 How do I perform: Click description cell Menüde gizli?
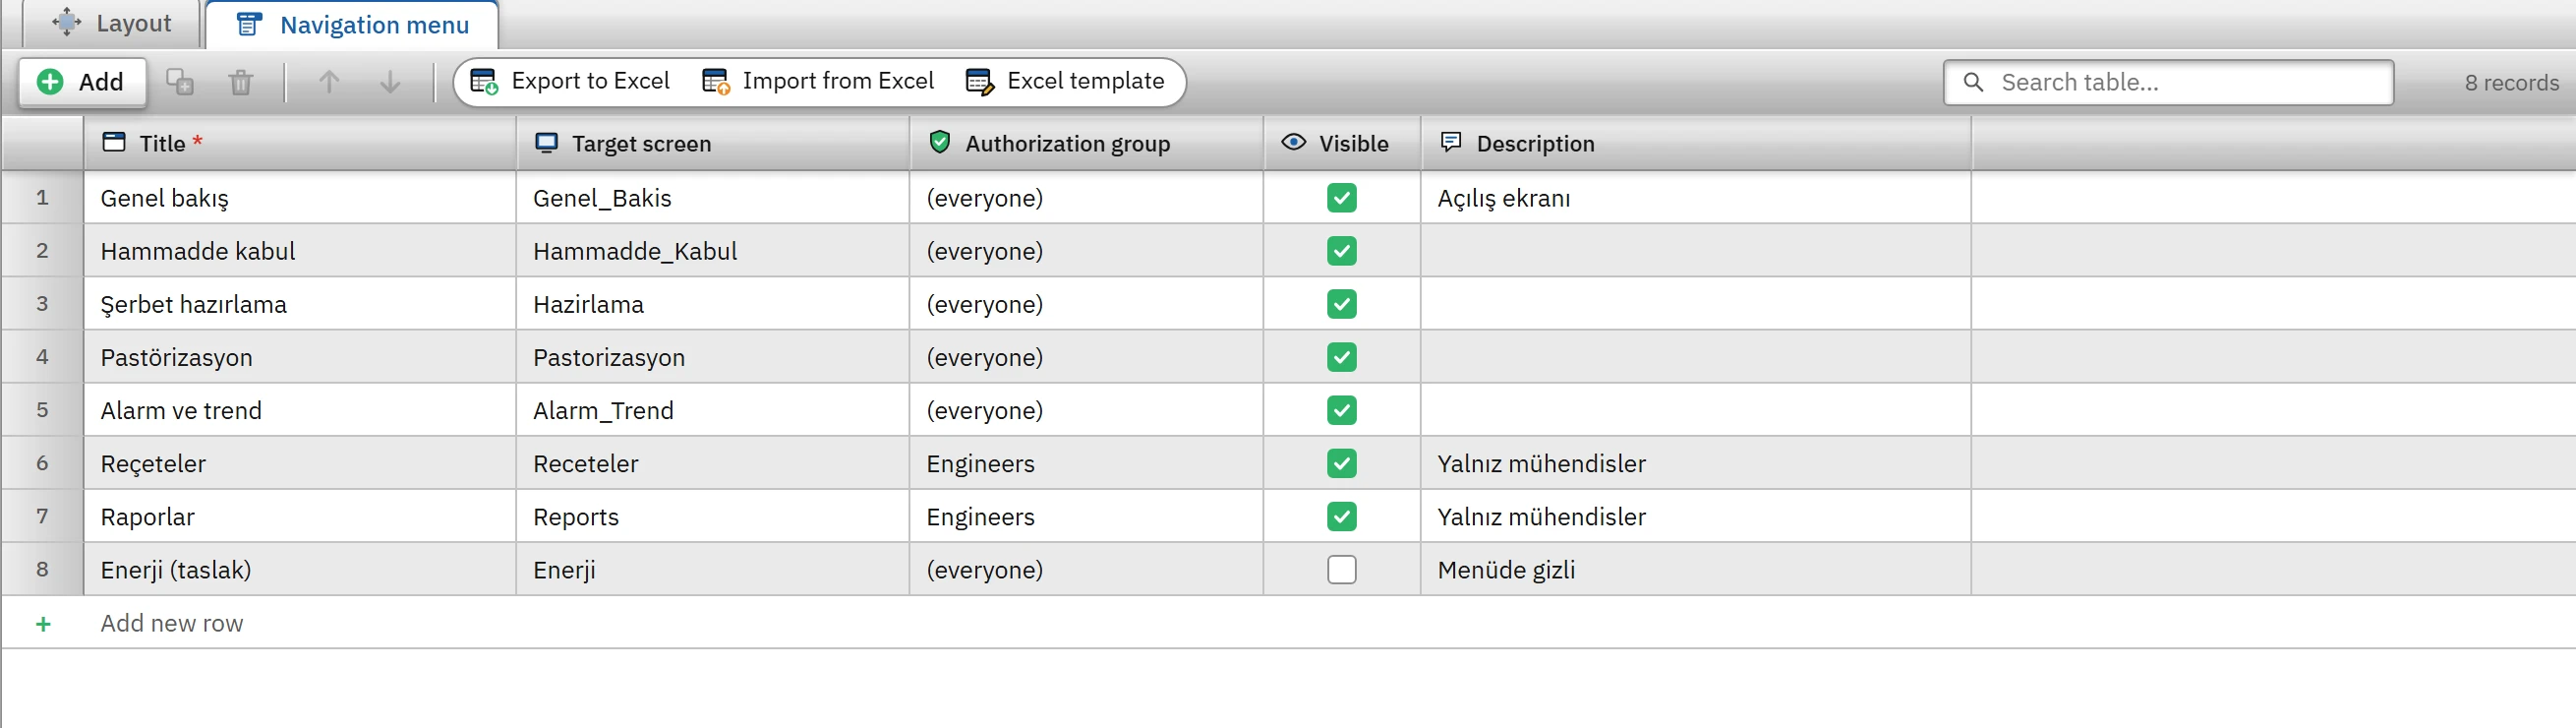pos(1696,569)
